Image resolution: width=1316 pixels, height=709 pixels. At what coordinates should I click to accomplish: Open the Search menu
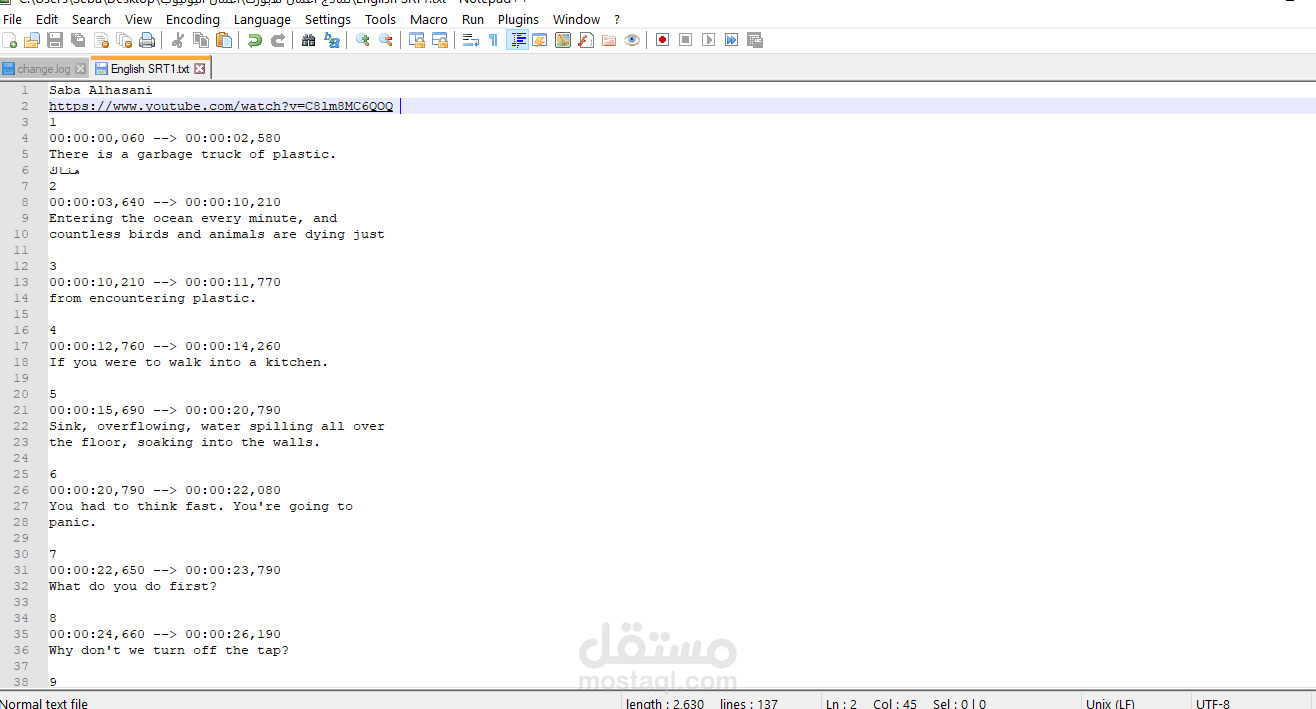point(91,19)
